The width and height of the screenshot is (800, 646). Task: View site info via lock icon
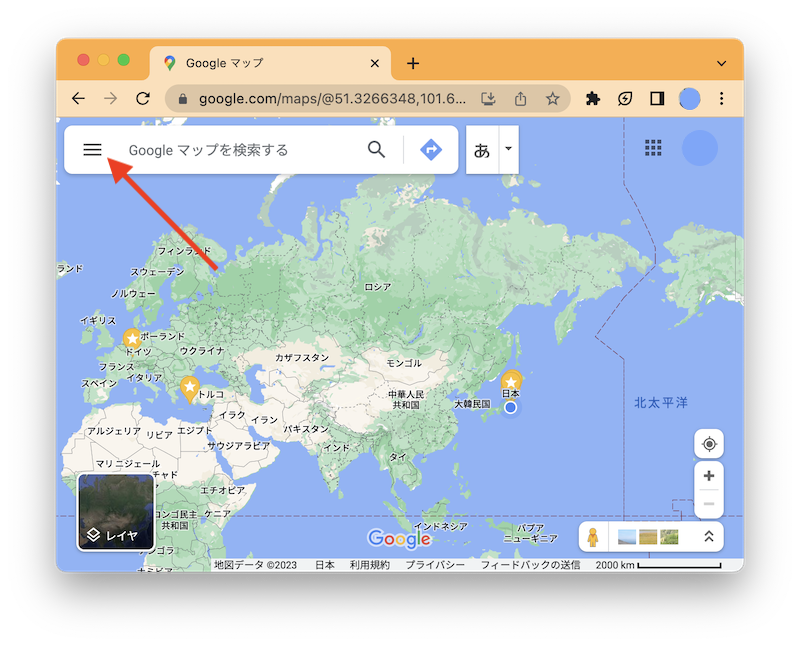coord(183,99)
